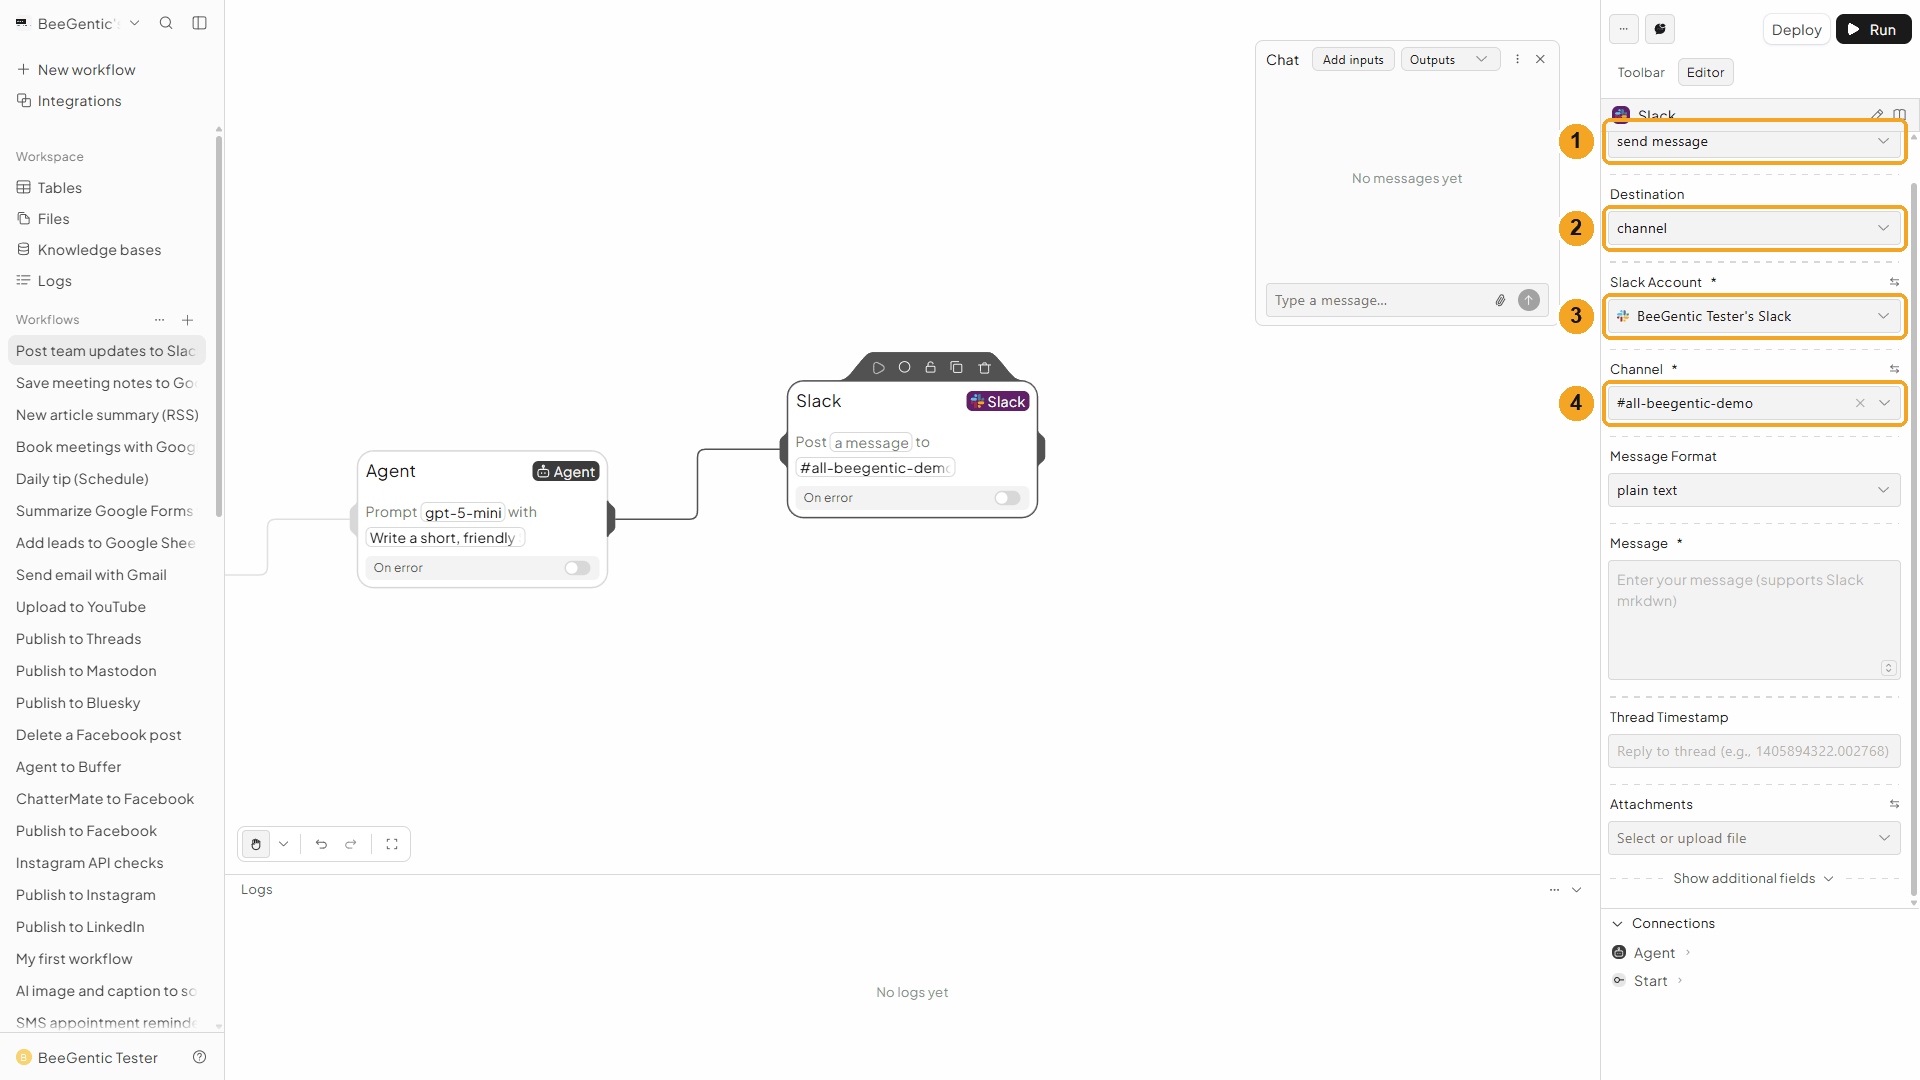Open the Outputs dropdown in Chat
The image size is (1920, 1080).
[x=1450, y=60]
